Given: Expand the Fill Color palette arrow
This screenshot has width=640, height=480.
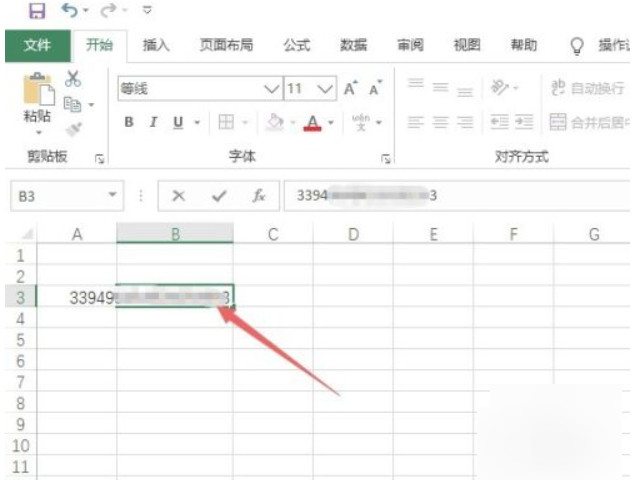Looking at the screenshot, I should 293,122.
